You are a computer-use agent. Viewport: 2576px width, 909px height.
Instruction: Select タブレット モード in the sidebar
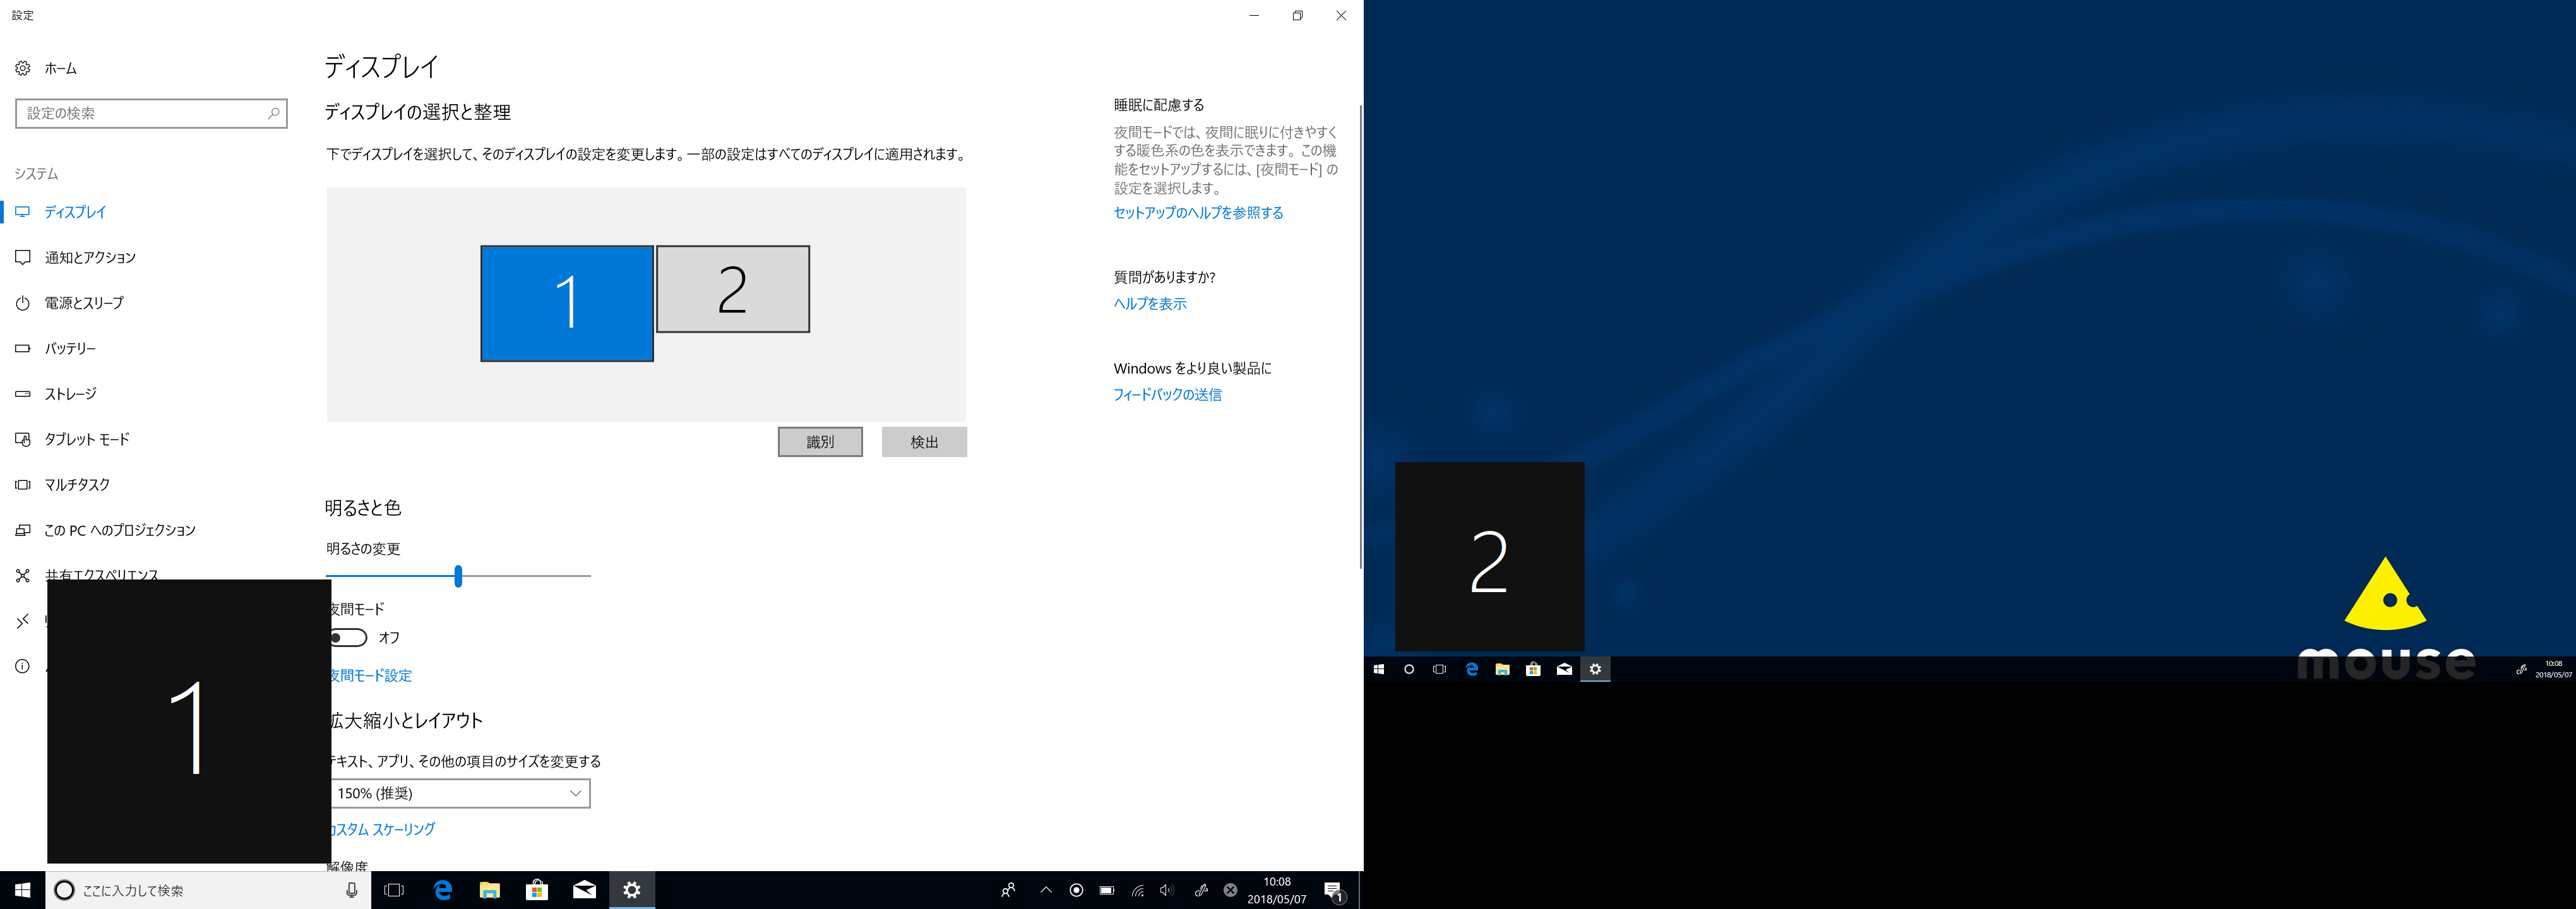coord(85,439)
